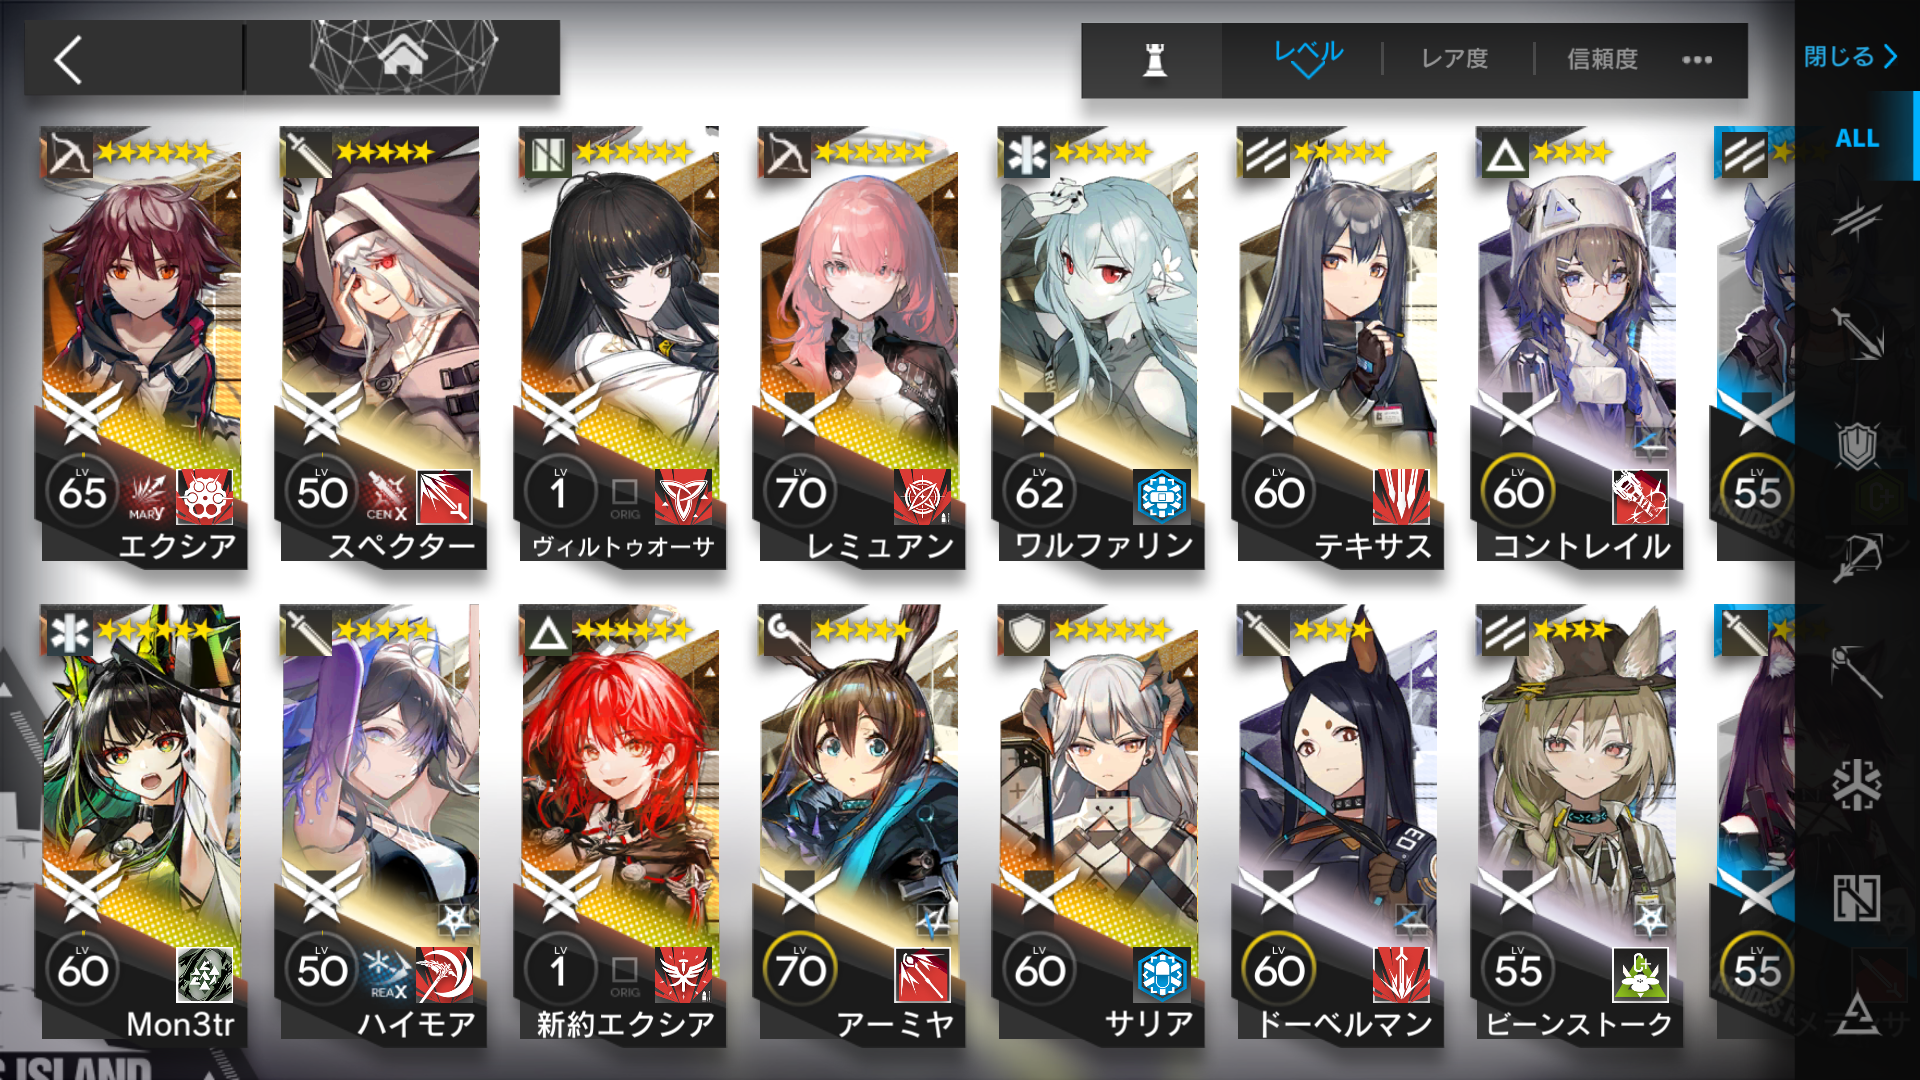The image size is (1920, 1080).
Task: Filter by Specialist triangle class icon
Action: click(x=1856, y=1010)
